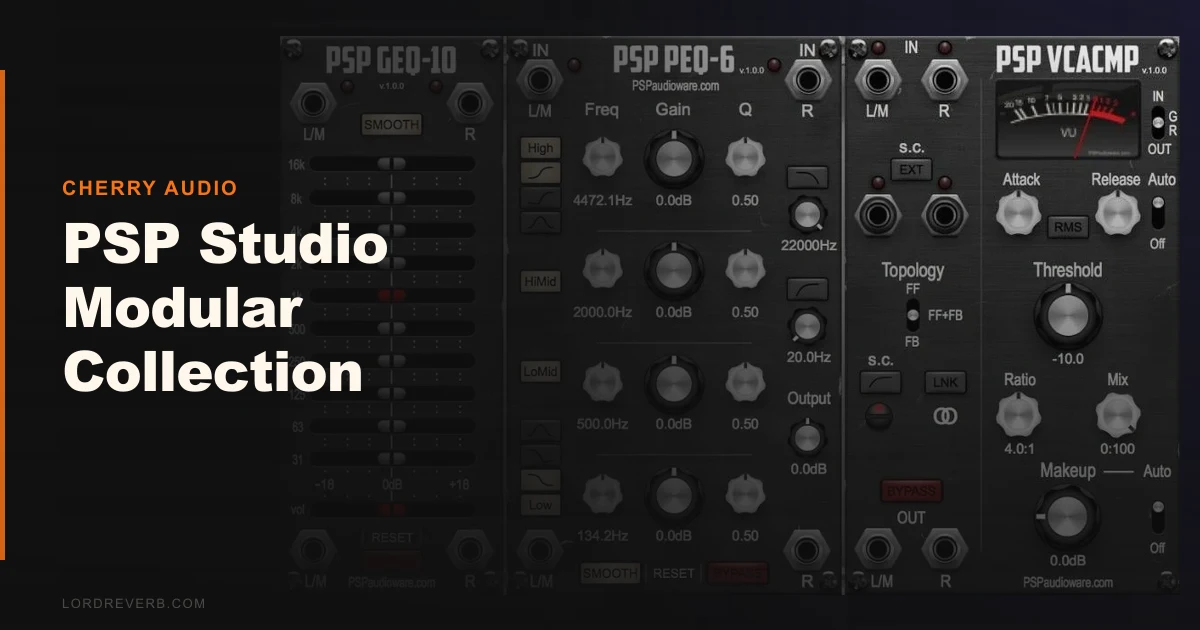Click the 4.0:1 ratio value

click(x=1019, y=448)
